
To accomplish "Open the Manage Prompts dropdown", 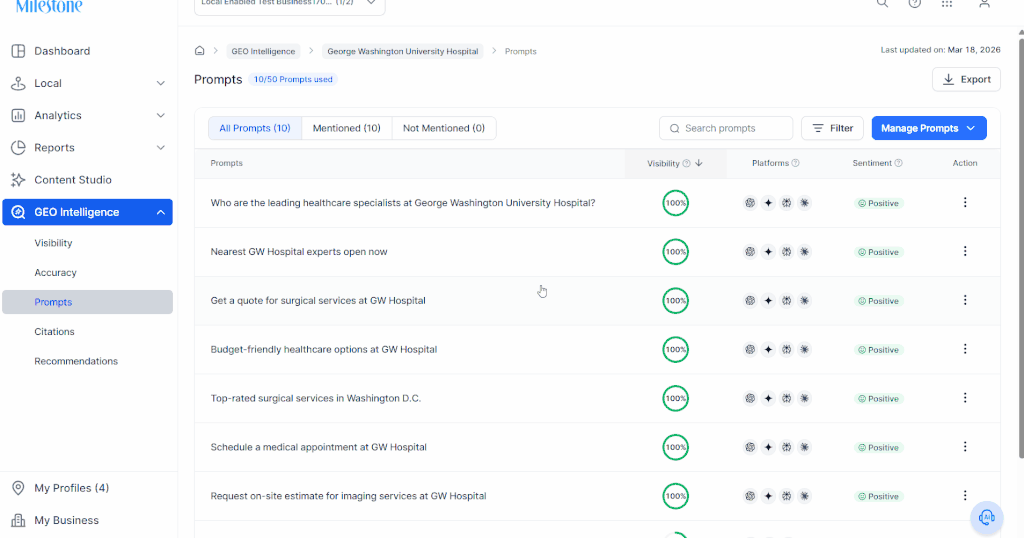I will 929,128.
